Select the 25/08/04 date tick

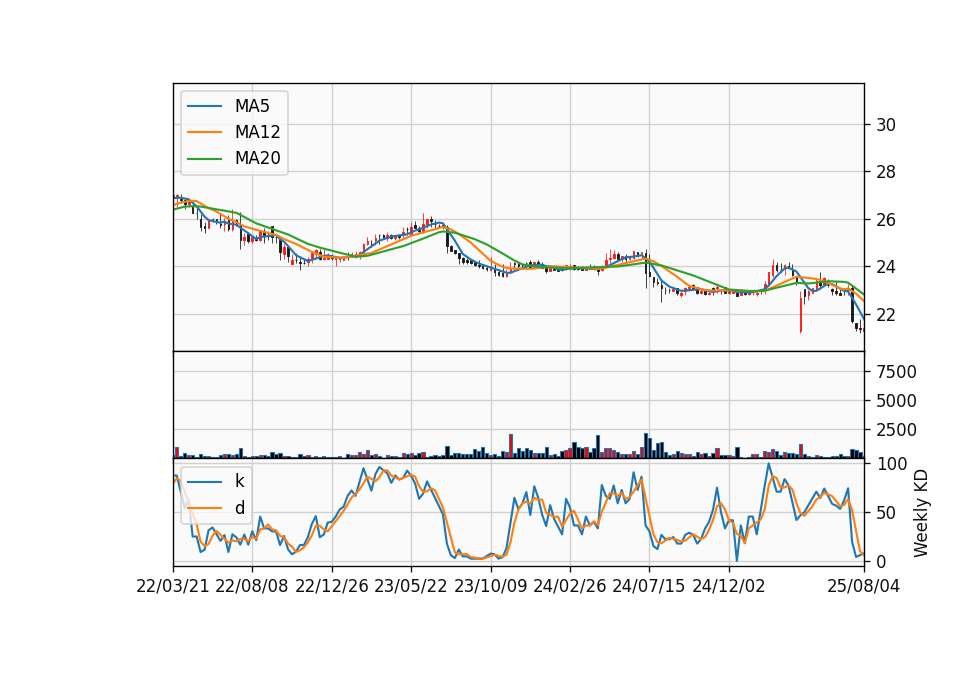click(x=864, y=586)
